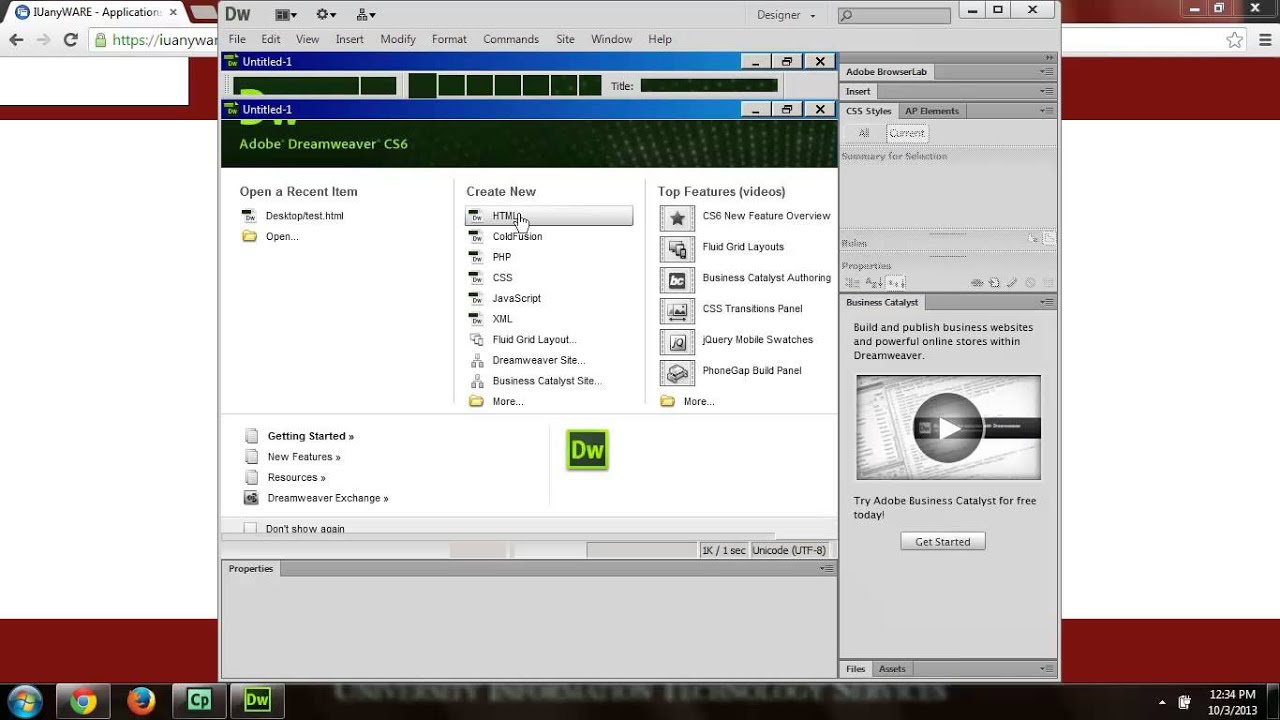Select the Adobe BrowserLab panel tab
This screenshot has height=720, width=1280.
coord(886,72)
